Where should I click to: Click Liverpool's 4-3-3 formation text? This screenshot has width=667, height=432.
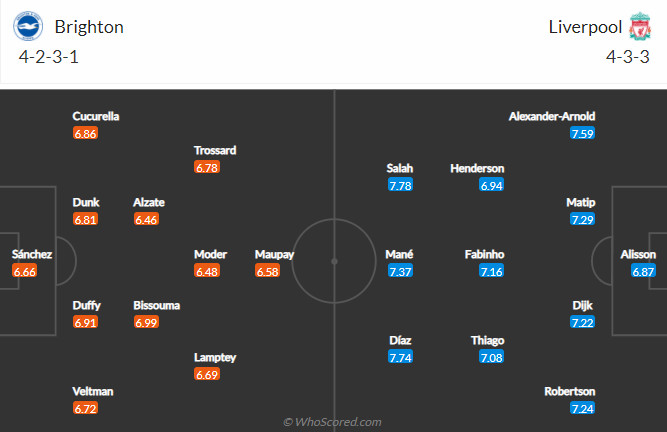click(628, 57)
